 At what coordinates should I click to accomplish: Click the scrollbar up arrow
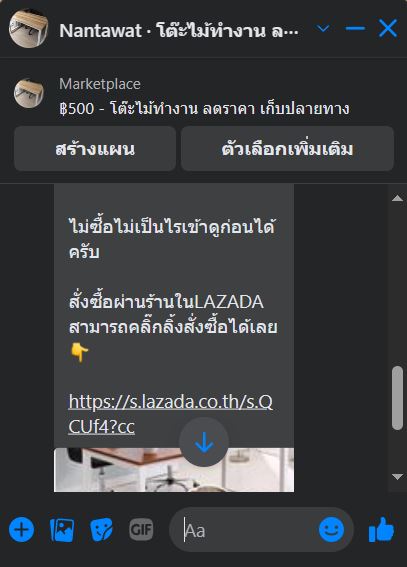pos(397,198)
